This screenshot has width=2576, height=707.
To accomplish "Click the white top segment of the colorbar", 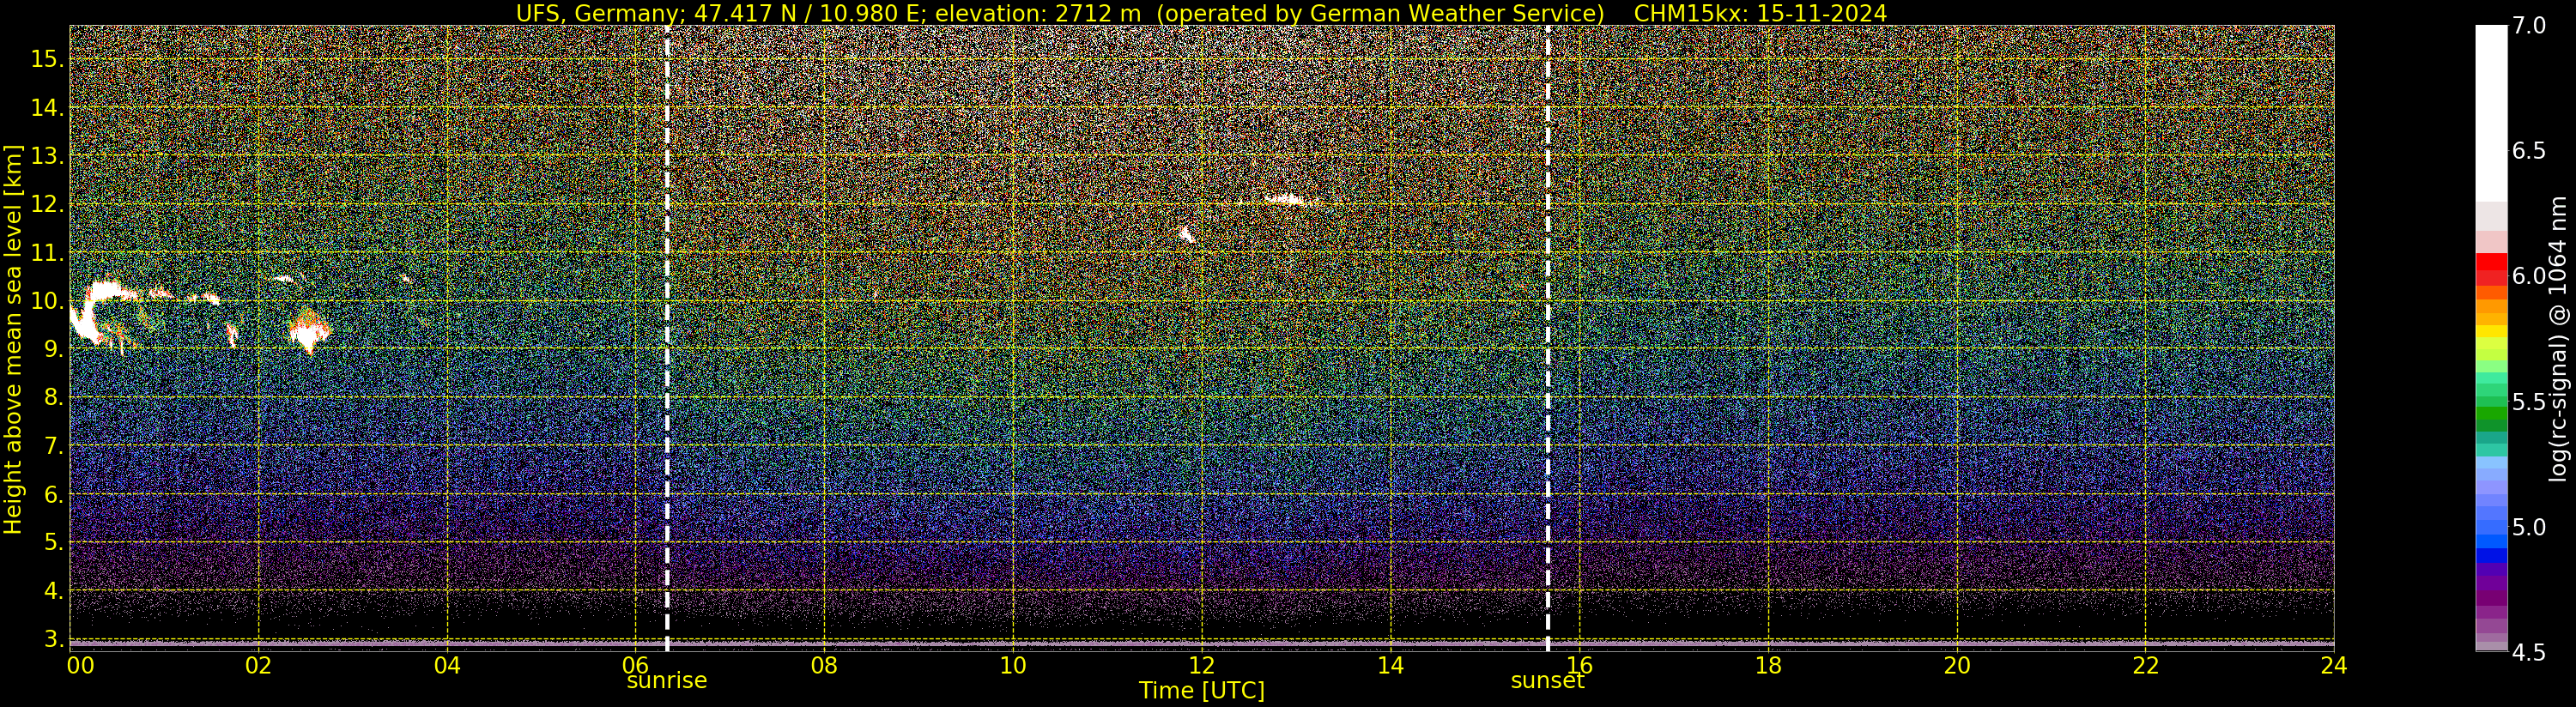I will [x=2491, y=113].
